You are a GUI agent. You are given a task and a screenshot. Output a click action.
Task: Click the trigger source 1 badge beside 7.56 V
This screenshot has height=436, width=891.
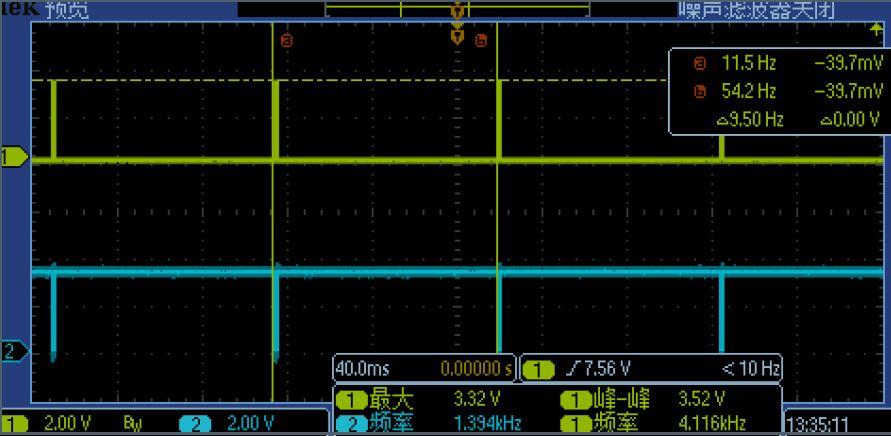click(538, 371)
